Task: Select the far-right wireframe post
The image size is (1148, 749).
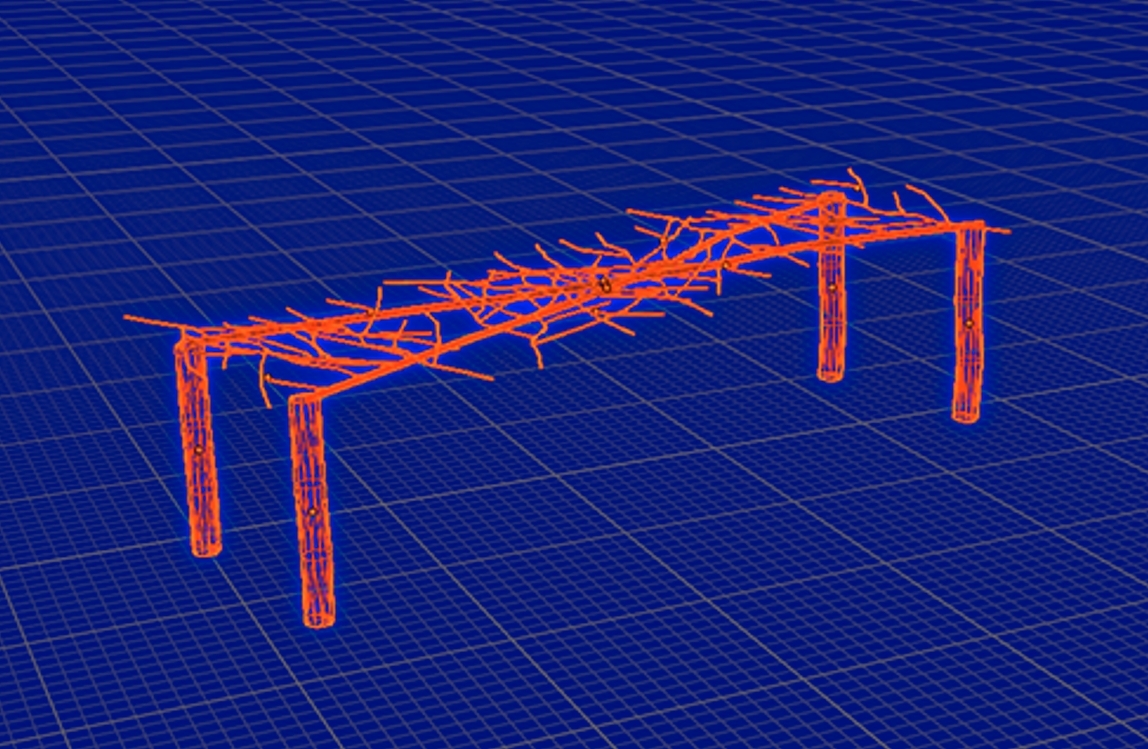Action: (967, 322)
